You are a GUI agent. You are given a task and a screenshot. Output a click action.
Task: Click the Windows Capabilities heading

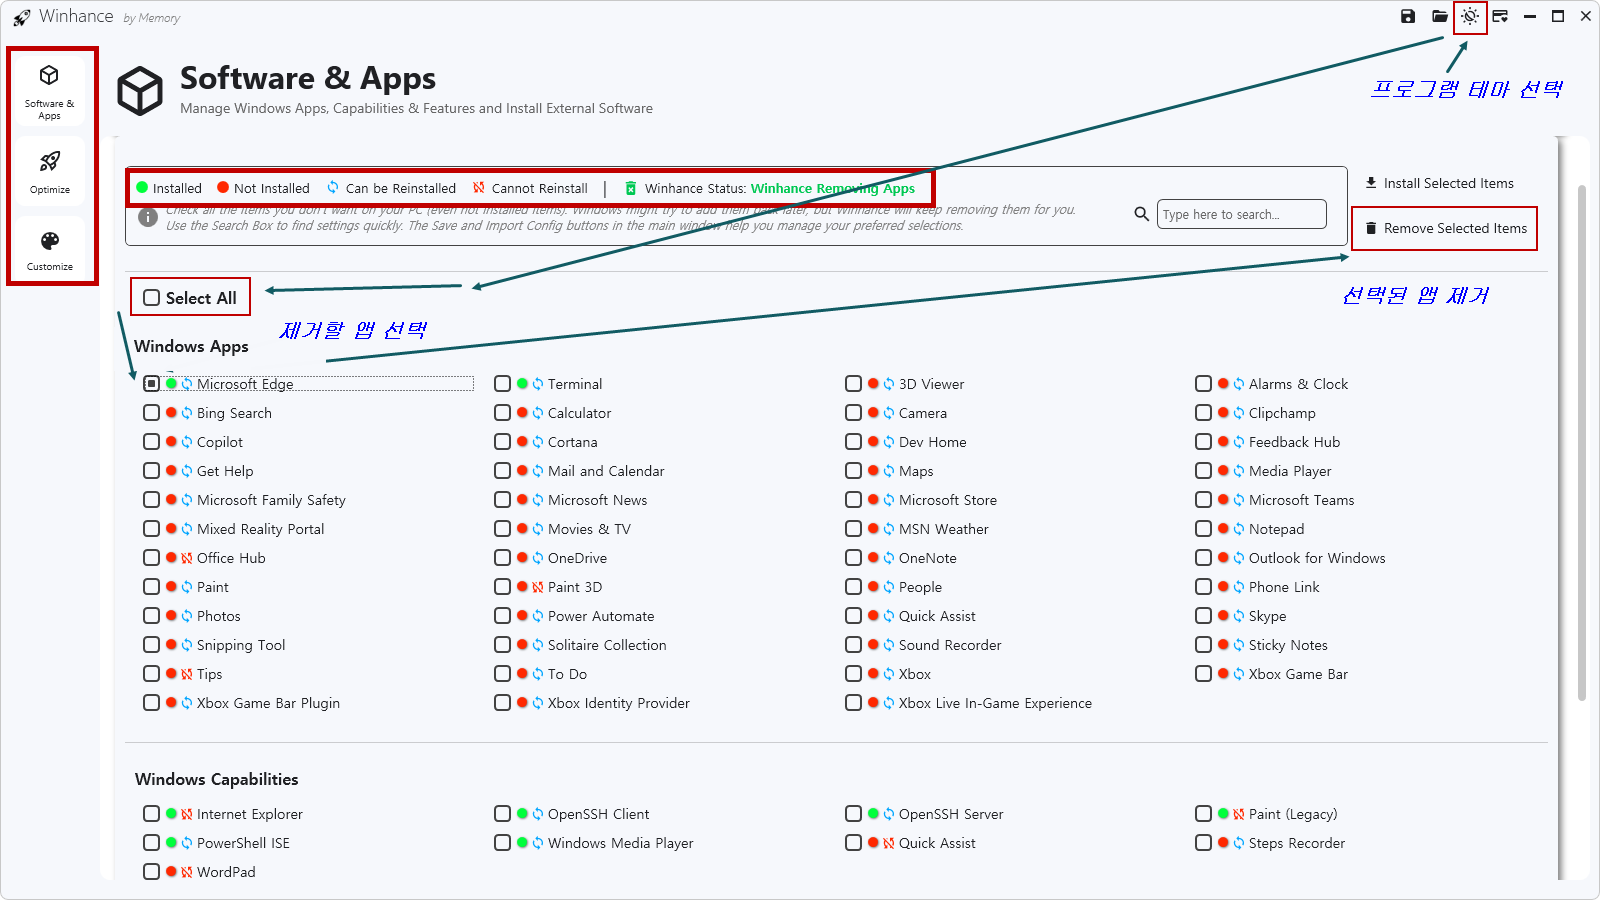pos(217,779)
